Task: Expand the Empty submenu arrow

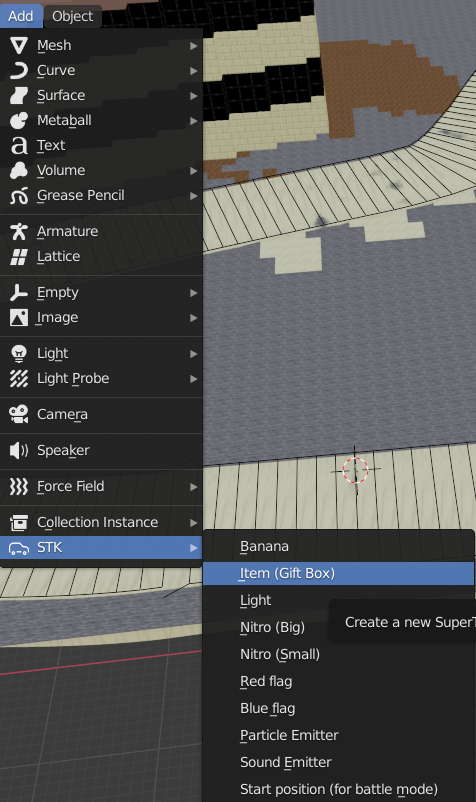Action: point(193,293)
